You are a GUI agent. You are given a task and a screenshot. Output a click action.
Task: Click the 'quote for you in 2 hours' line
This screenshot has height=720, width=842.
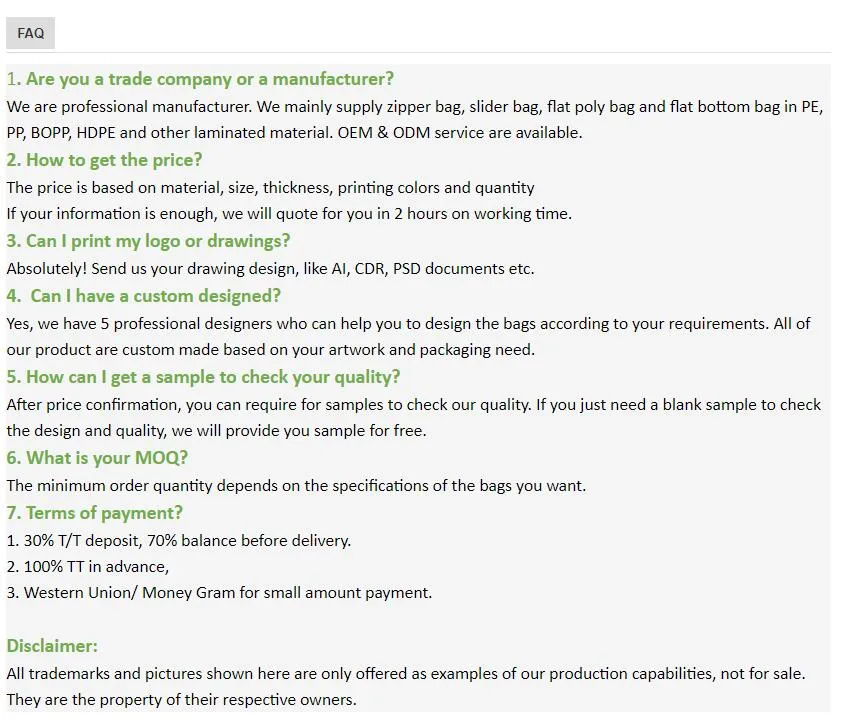click(x=289, y=214)
